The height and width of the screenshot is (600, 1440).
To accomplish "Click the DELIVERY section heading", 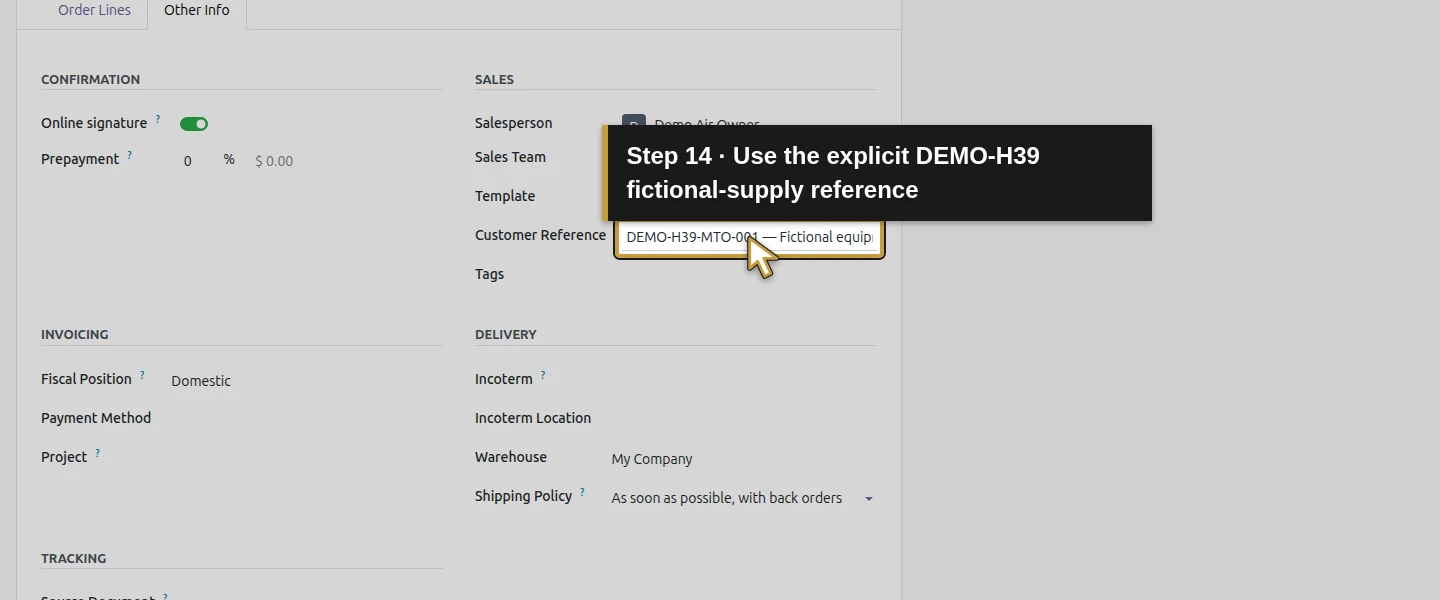I will click(x=506, y=335).
